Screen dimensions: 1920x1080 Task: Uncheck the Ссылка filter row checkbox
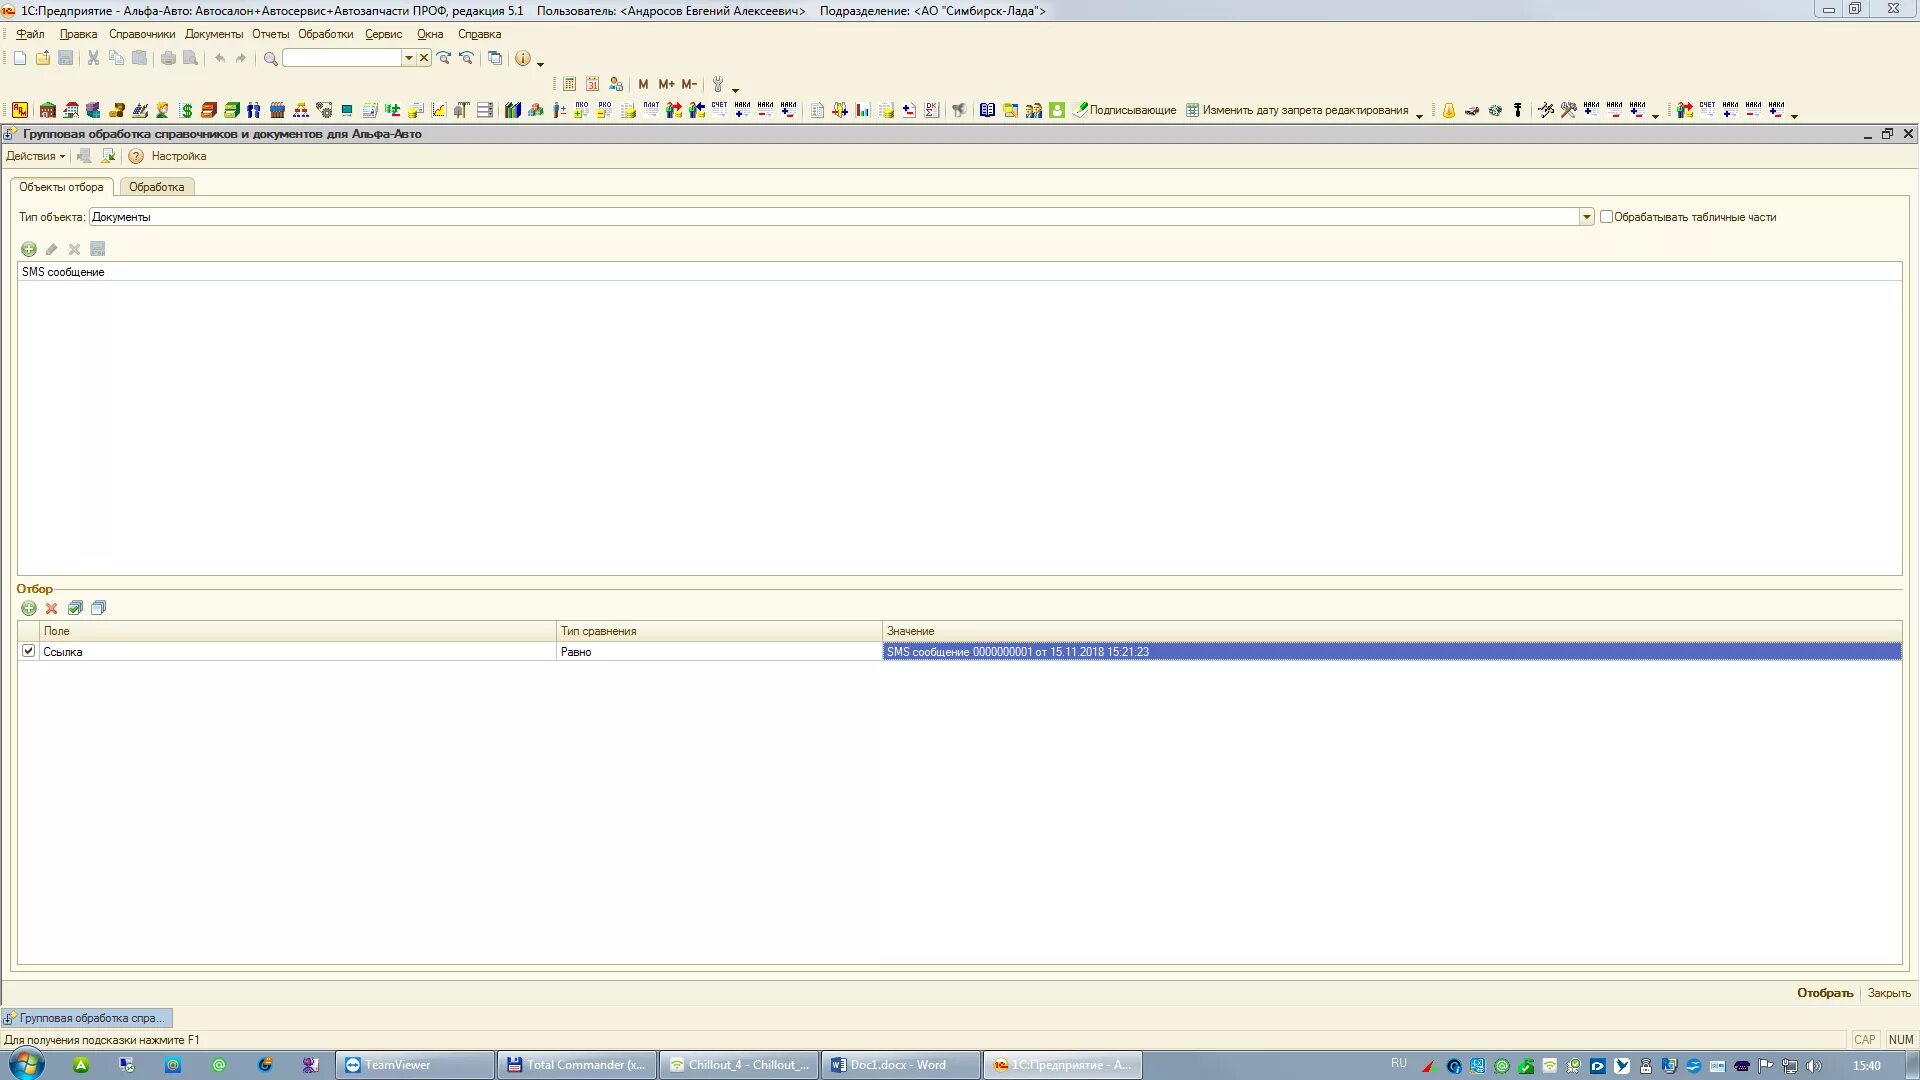29,651
